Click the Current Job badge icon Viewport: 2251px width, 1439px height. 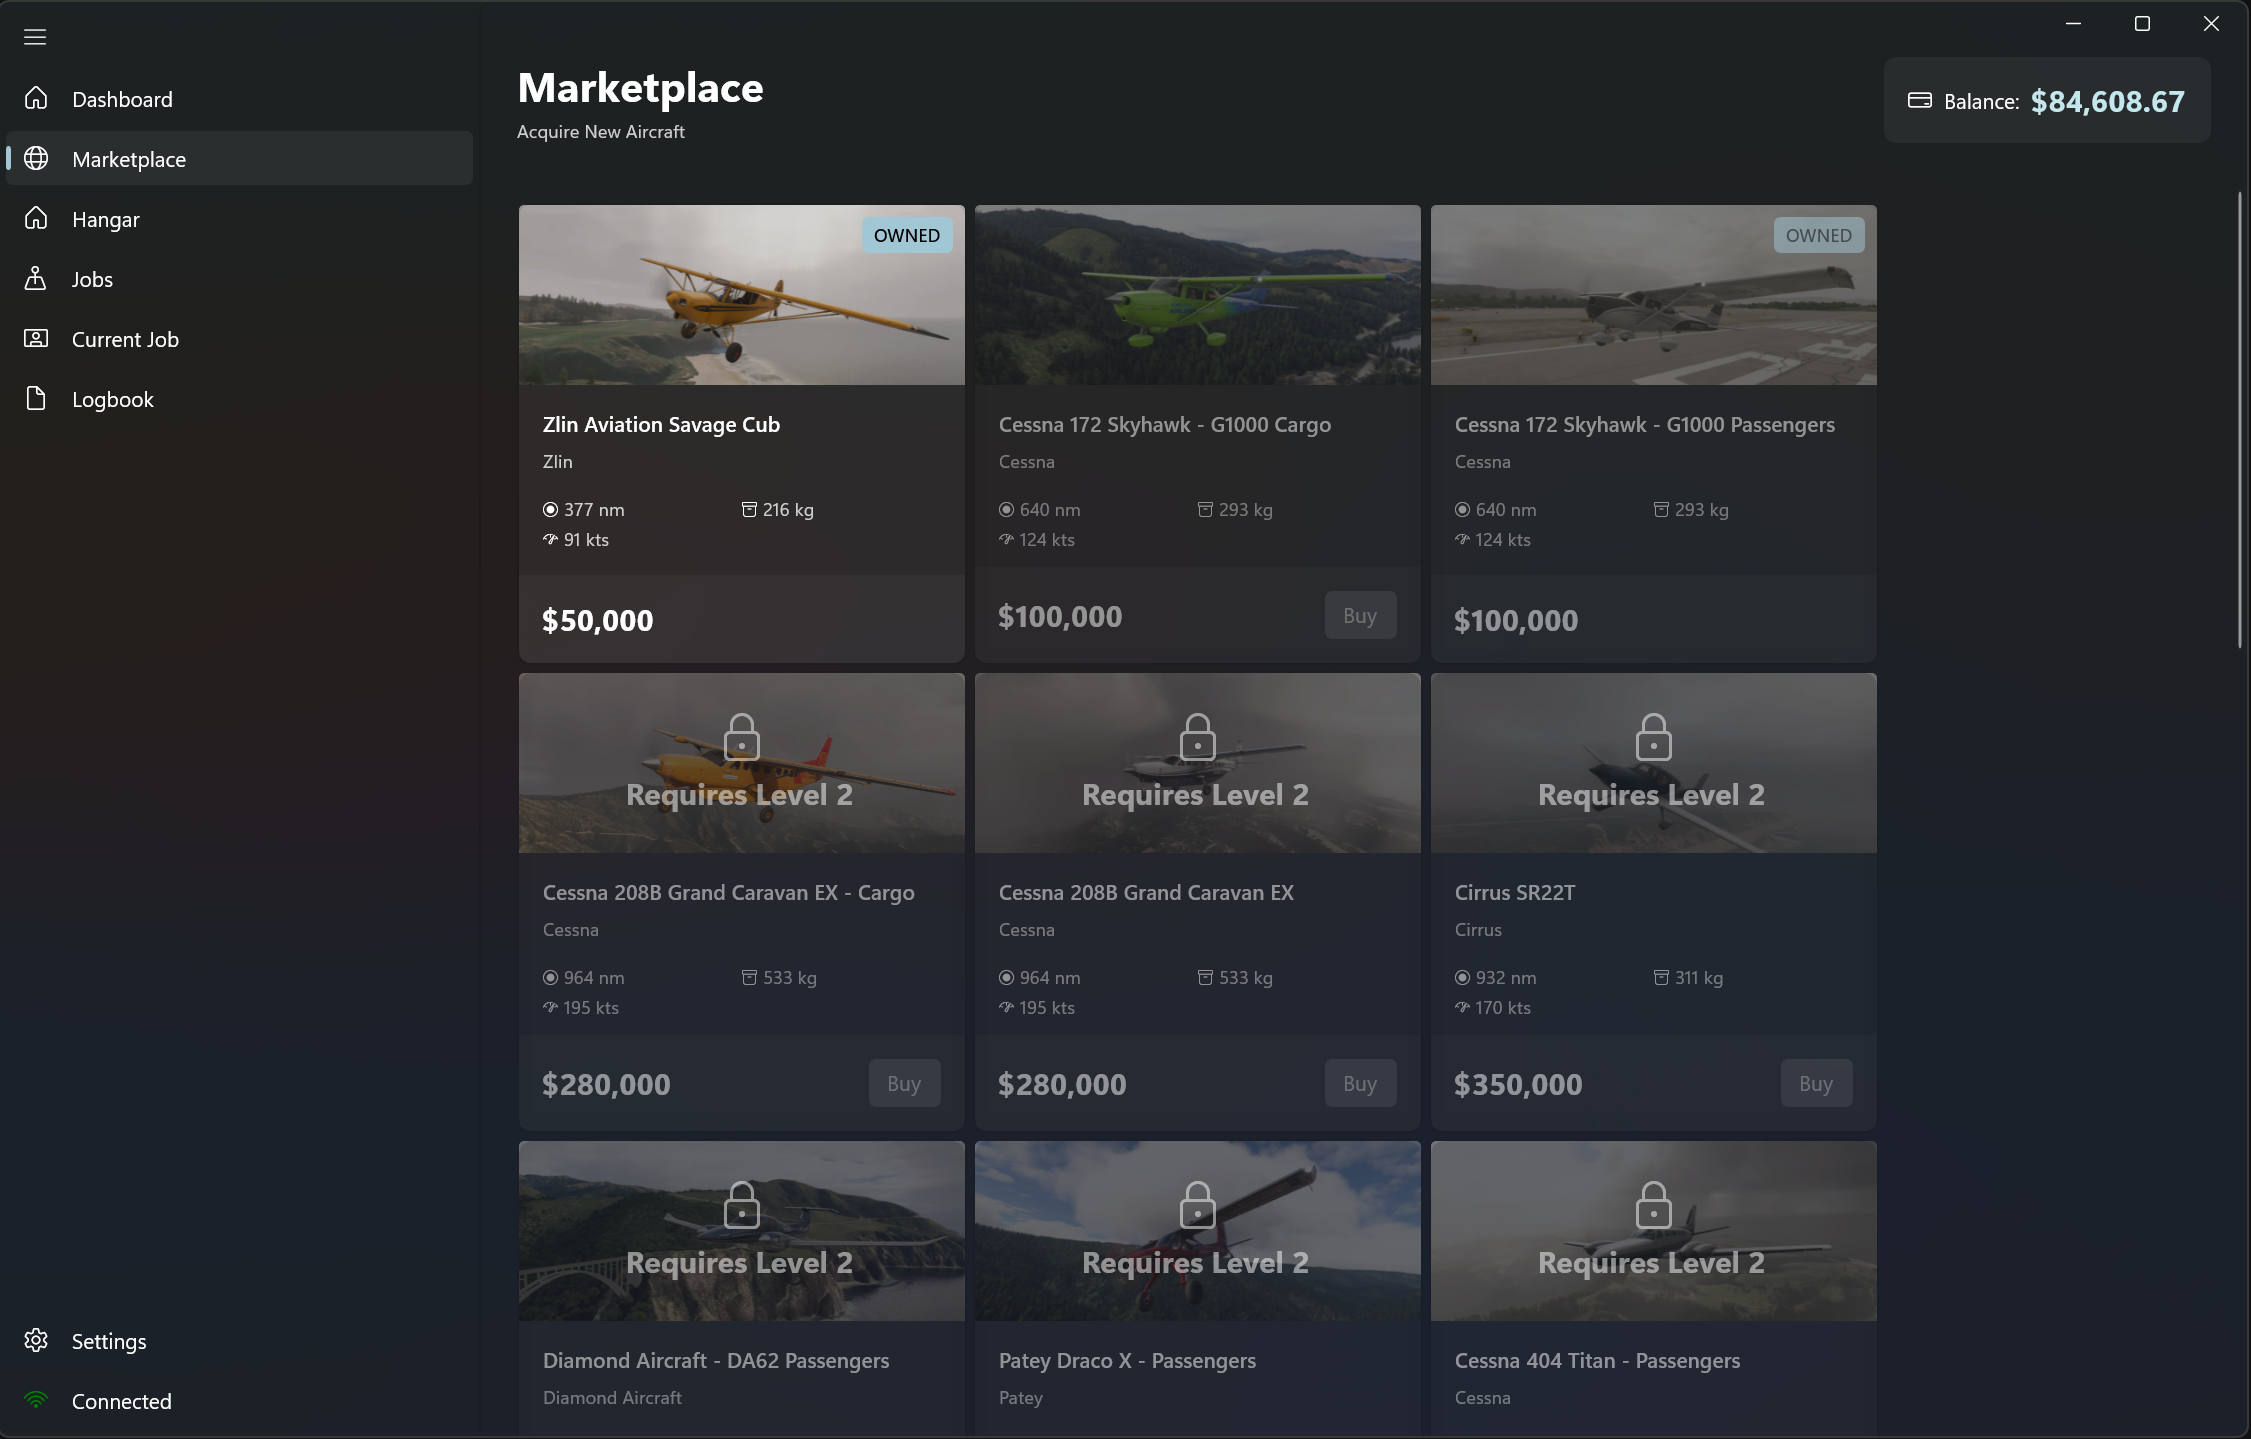pos(34,339)
